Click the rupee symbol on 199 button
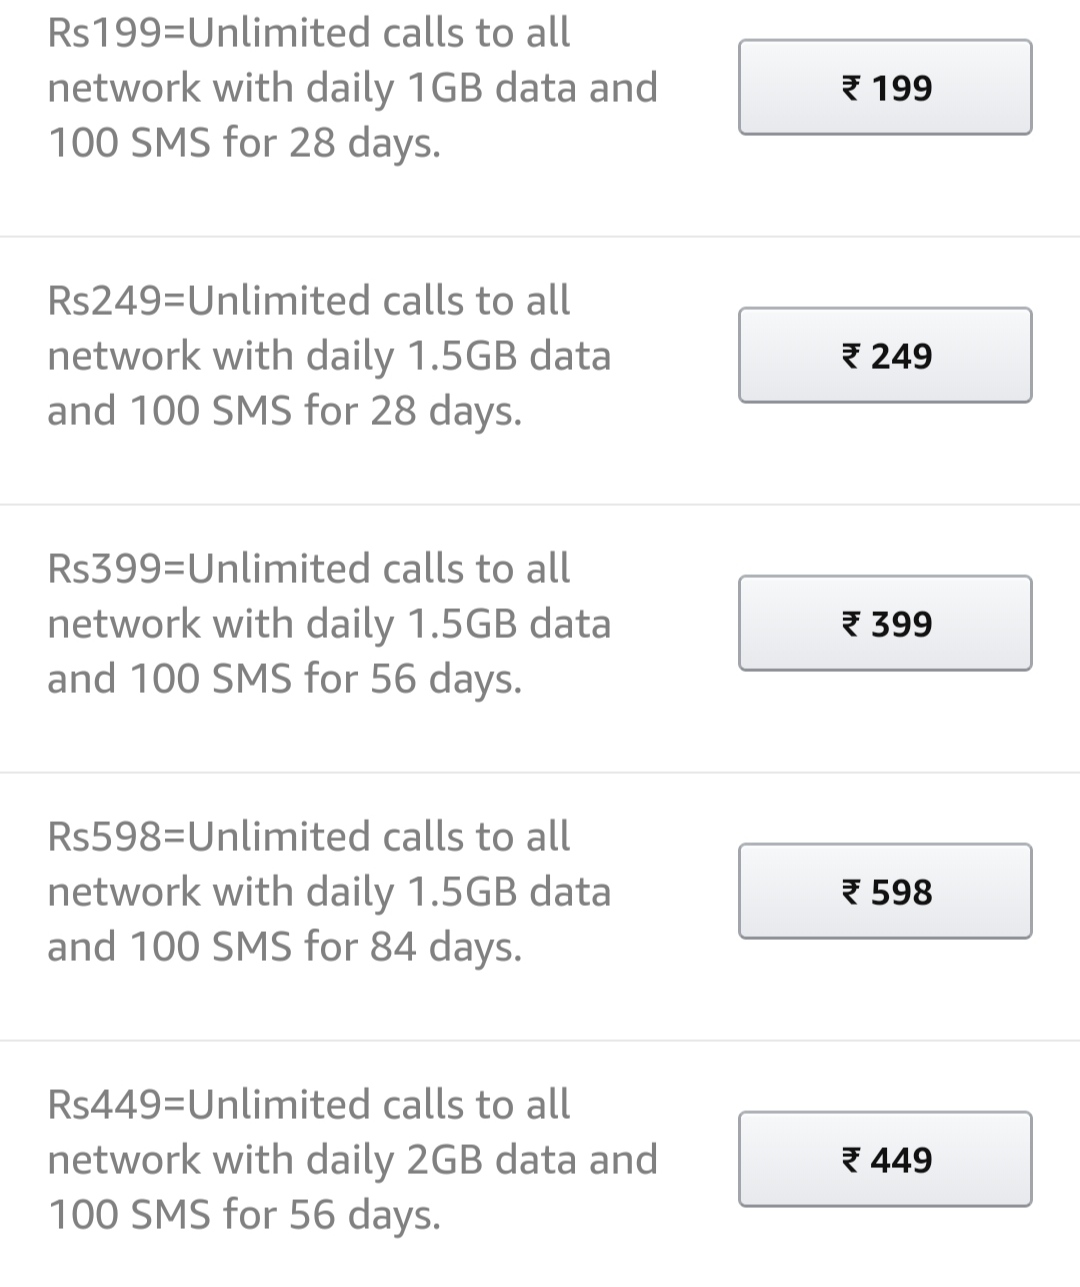Screen dimensions: 1080x1287 [850, 88]
